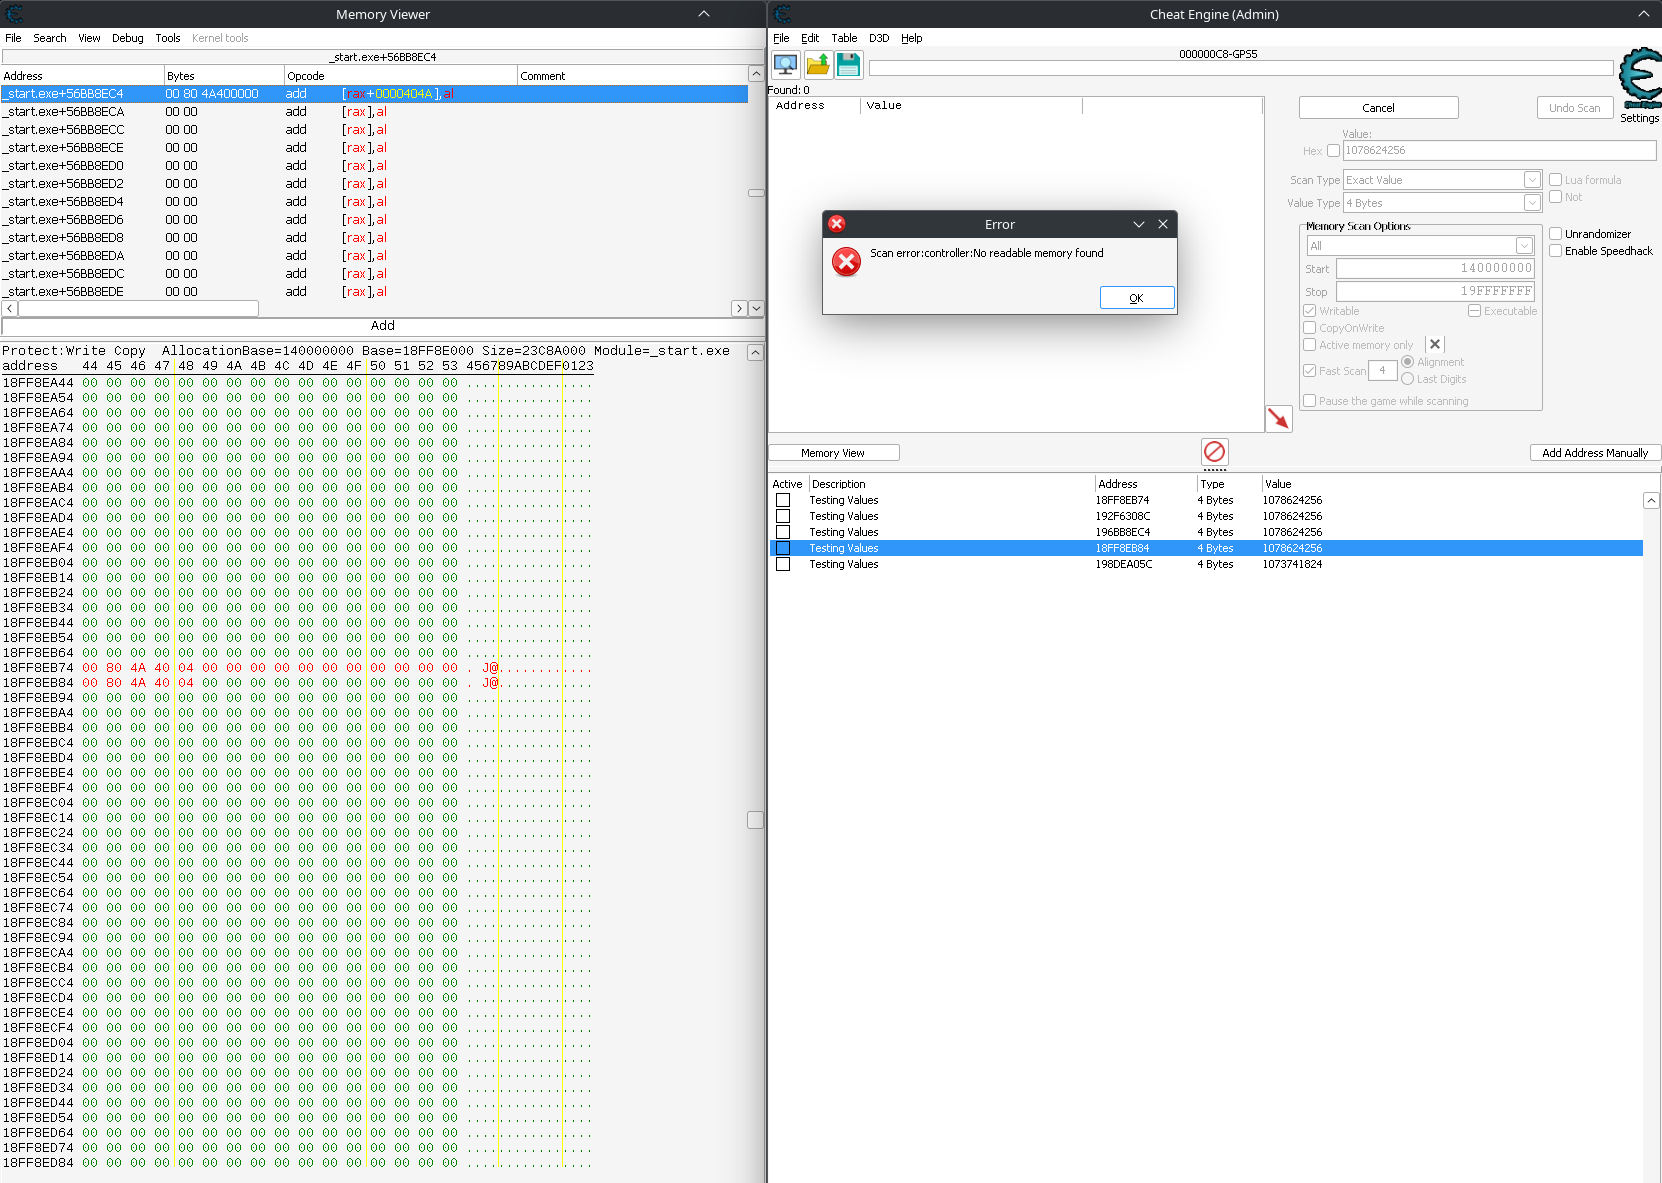
Task: Toggle the Unrandomizer checkbox
Action: click(1556, 234)
